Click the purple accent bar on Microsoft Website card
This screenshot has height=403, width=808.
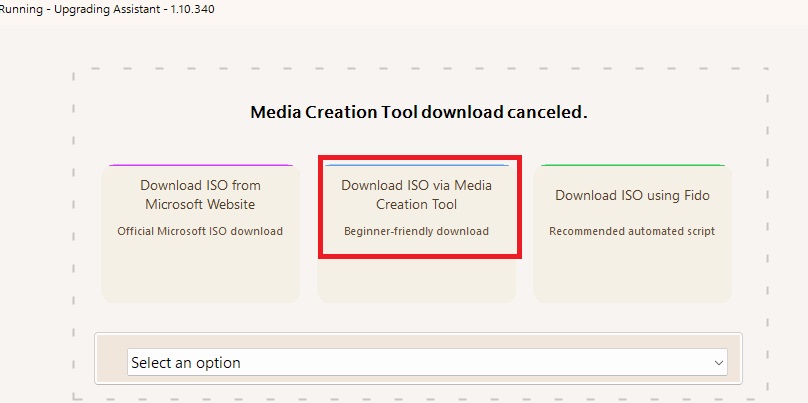point(200,165)
